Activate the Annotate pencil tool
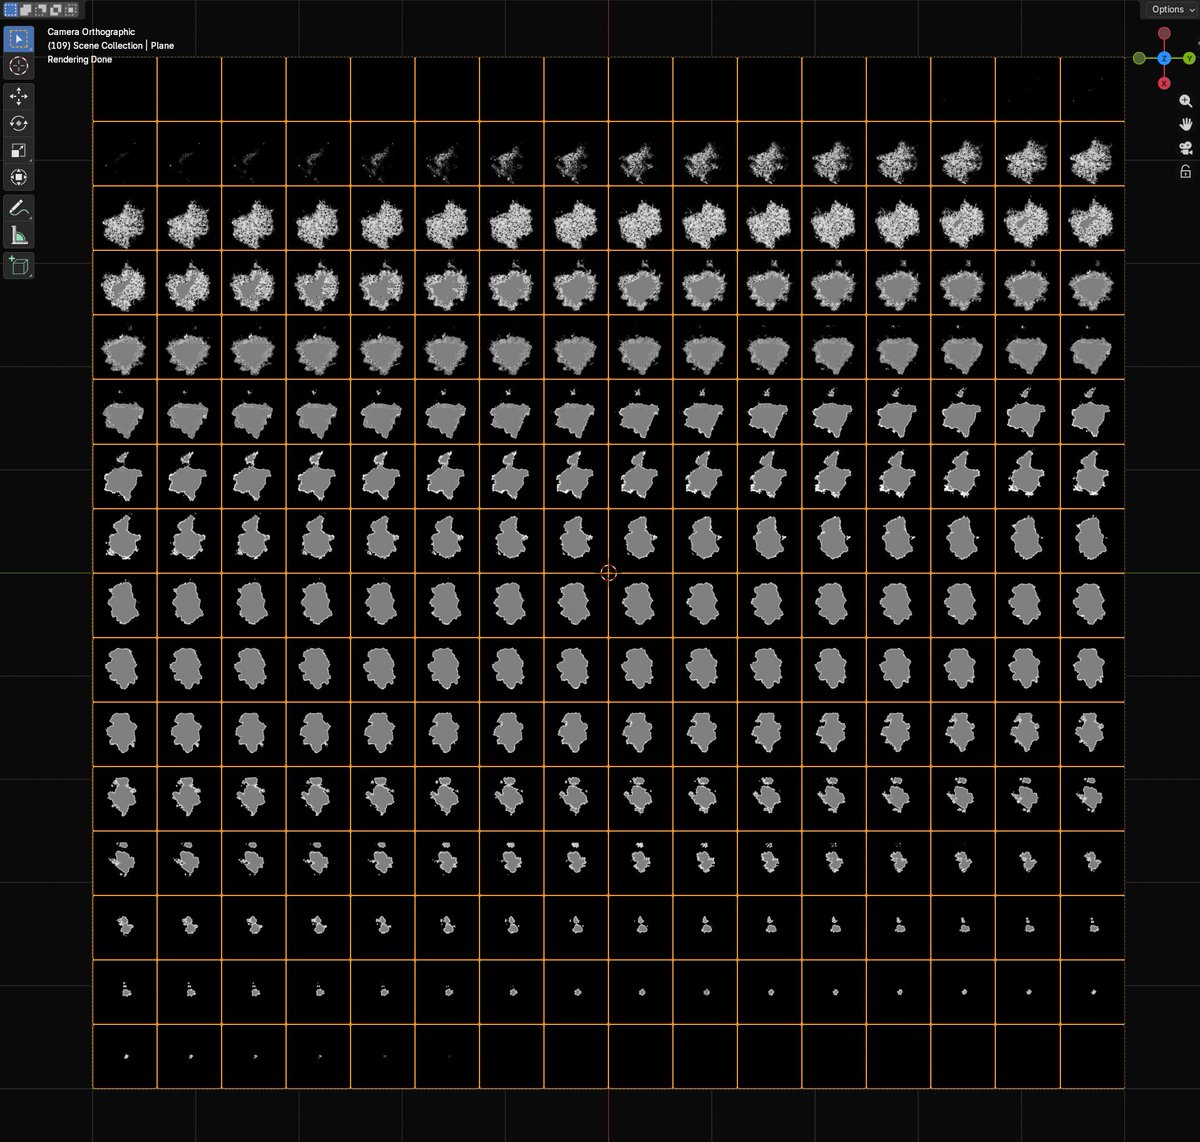Screen dimensions: 1200x1142 tap(19, 208)
